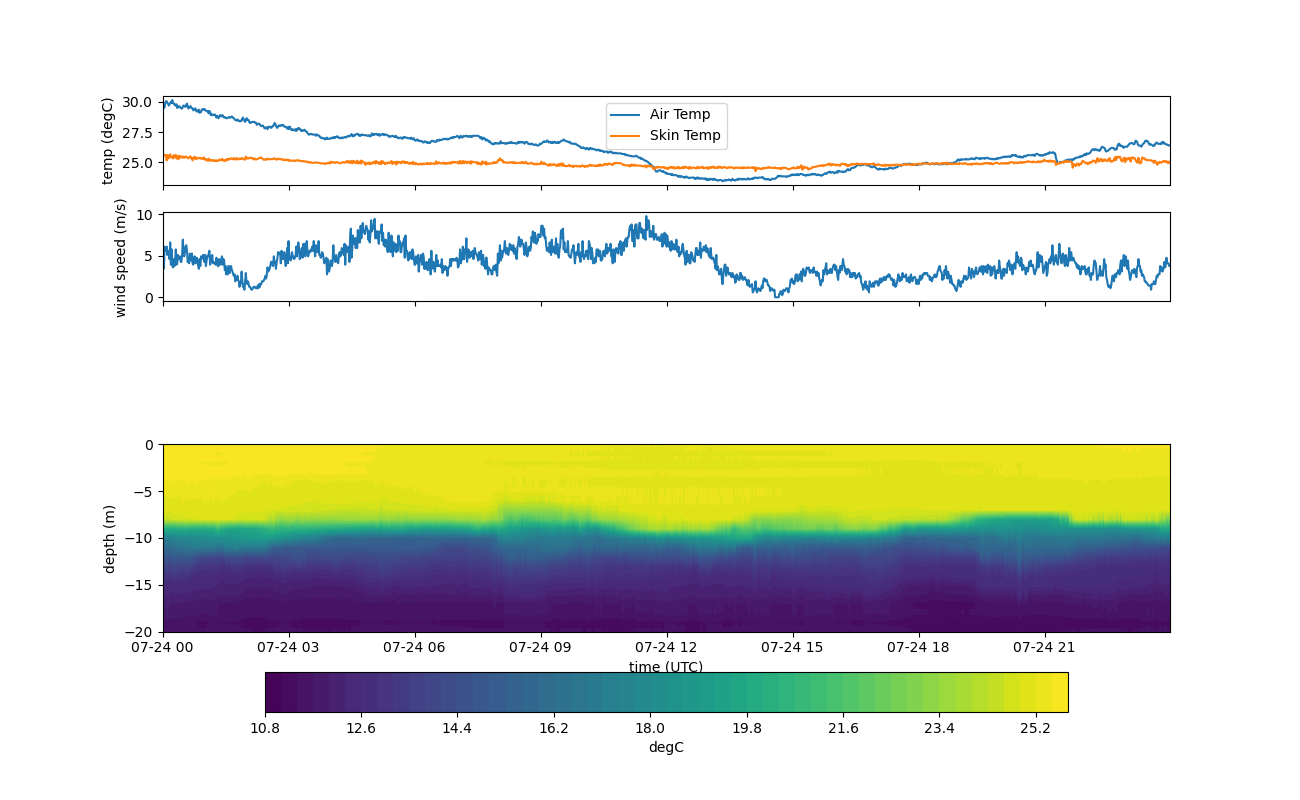Select the degC colorbar title

click(666, 748)
